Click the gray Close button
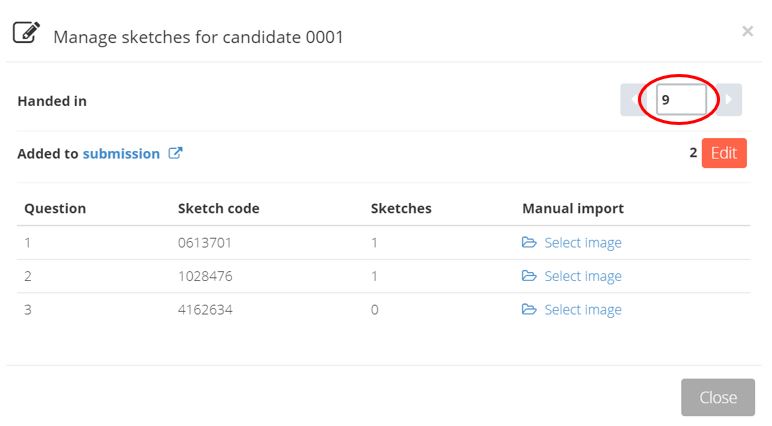The width and height of the screenshot is (772, 426). [x=718, y=397]
